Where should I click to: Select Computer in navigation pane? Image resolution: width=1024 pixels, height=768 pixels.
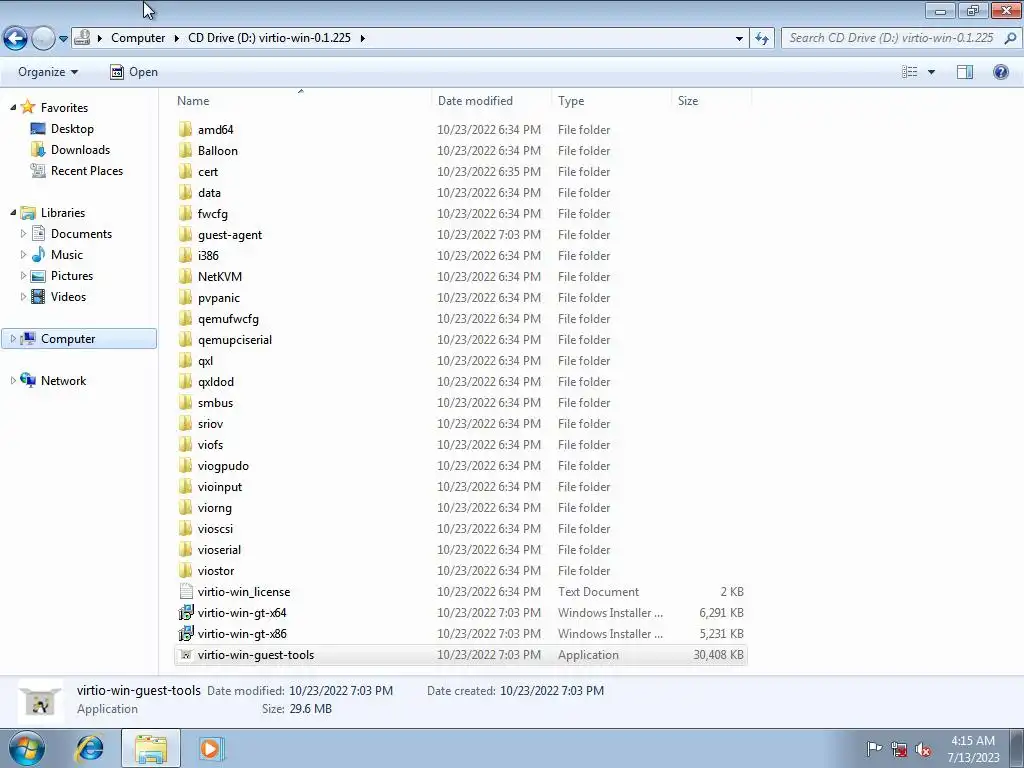(79, 338)
